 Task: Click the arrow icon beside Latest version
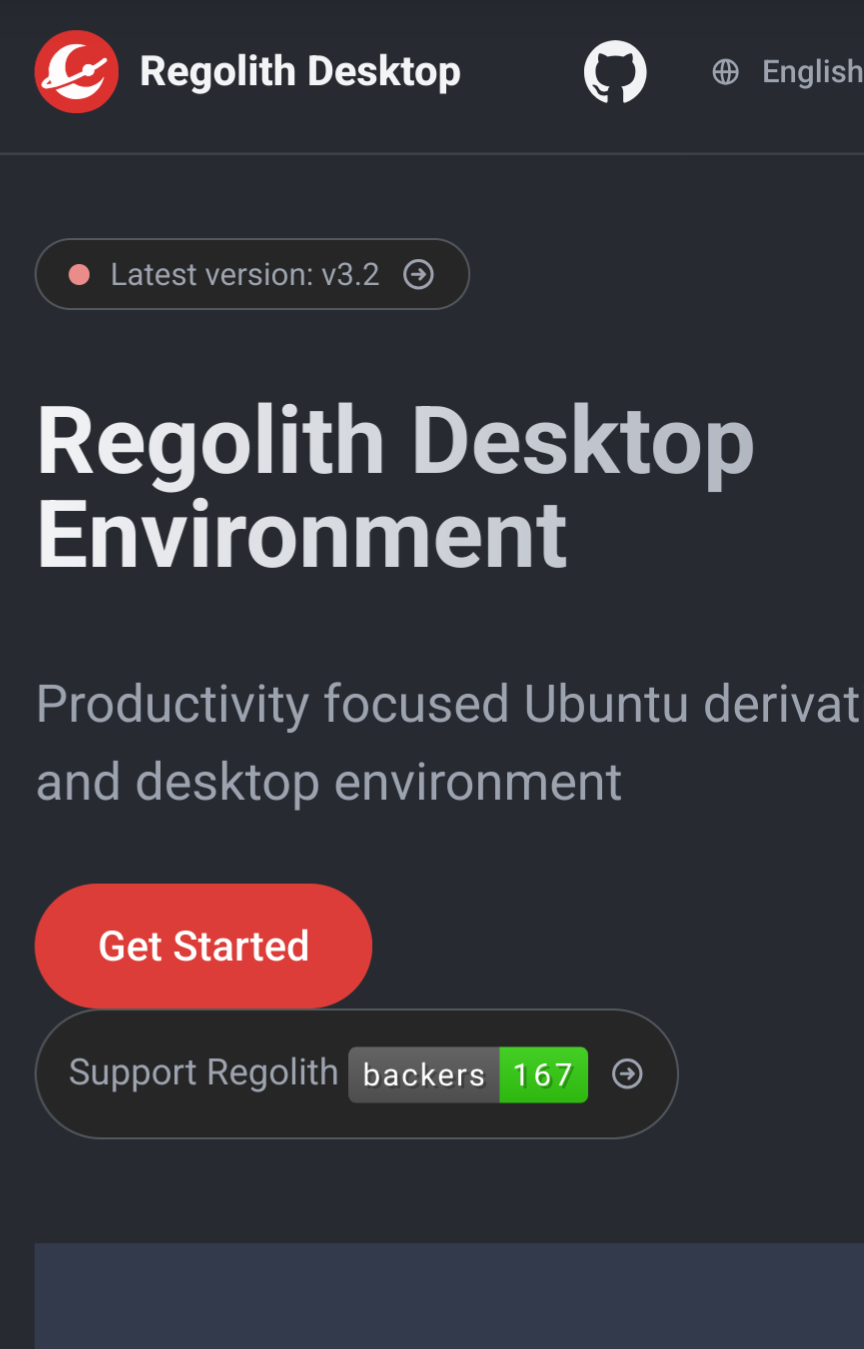[x=418, y=274]
